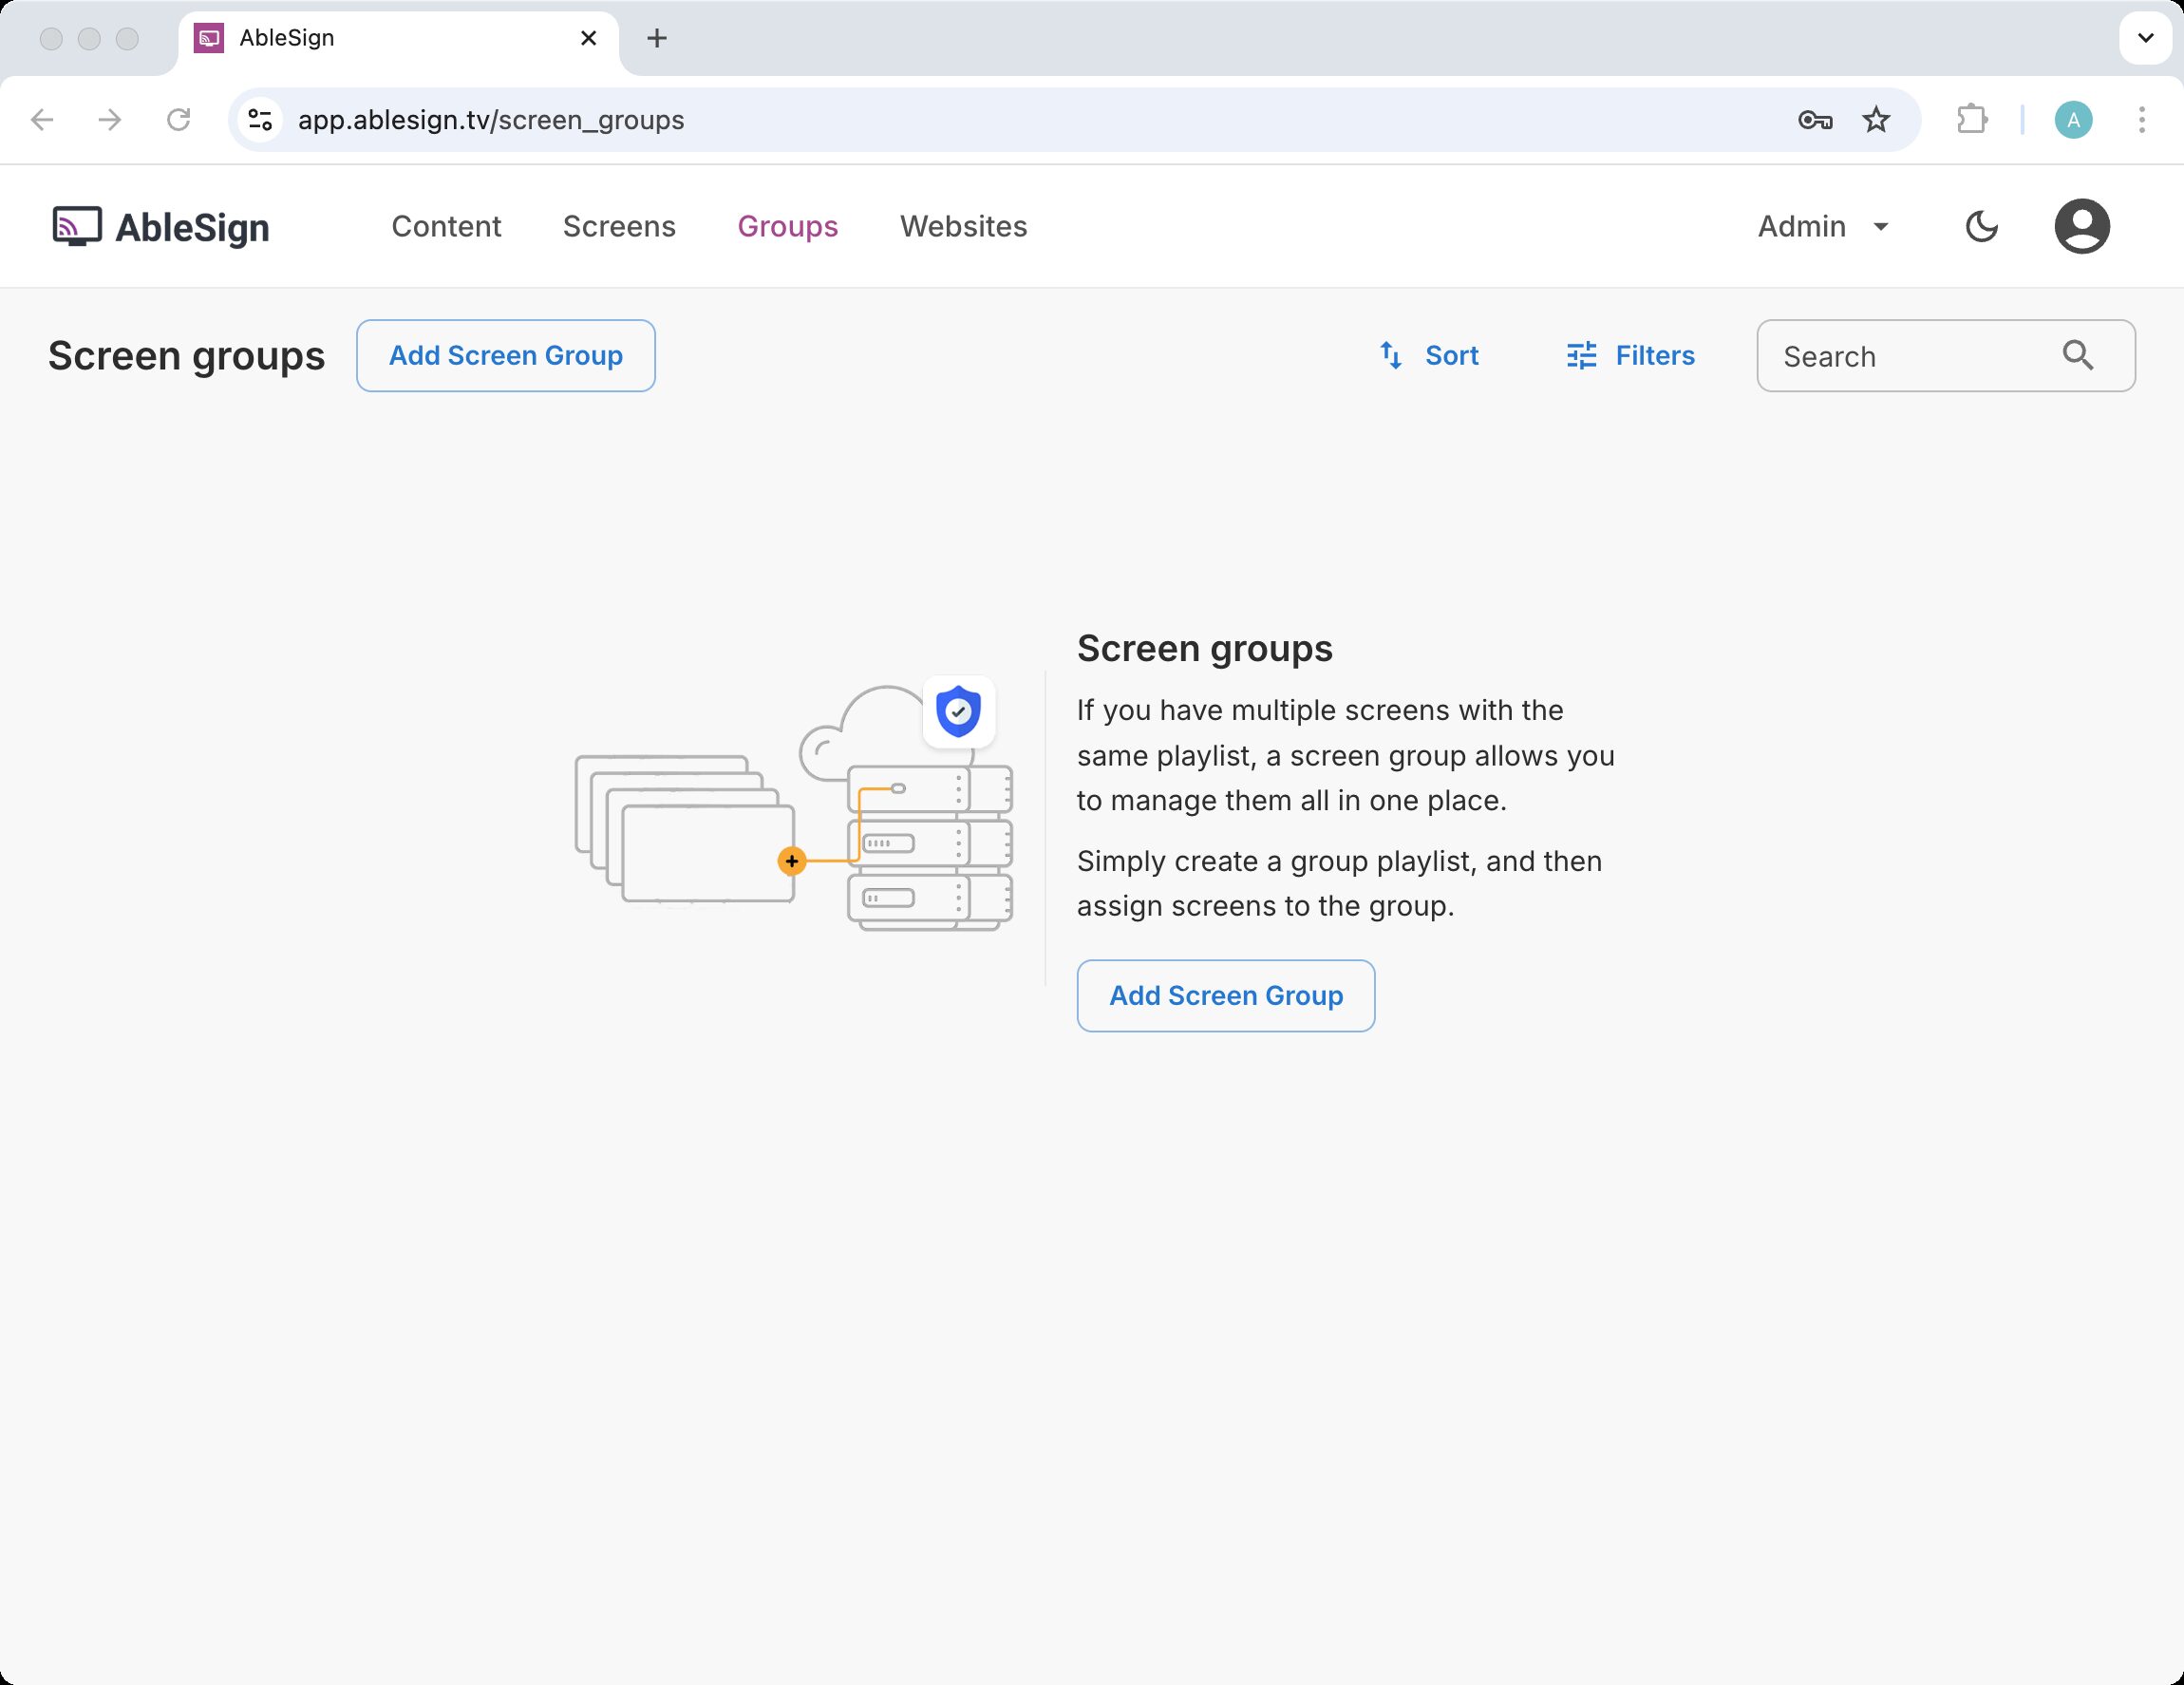
Task: Click the search magnifier icon
Action: (2078, 355)
